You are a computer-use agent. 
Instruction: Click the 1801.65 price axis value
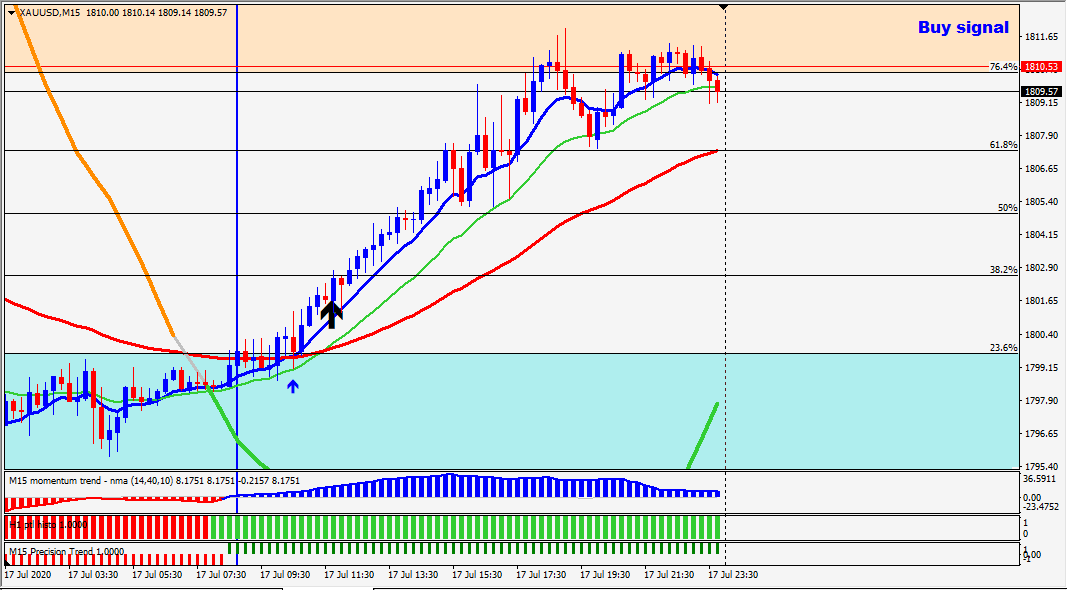click(1041, 301)
